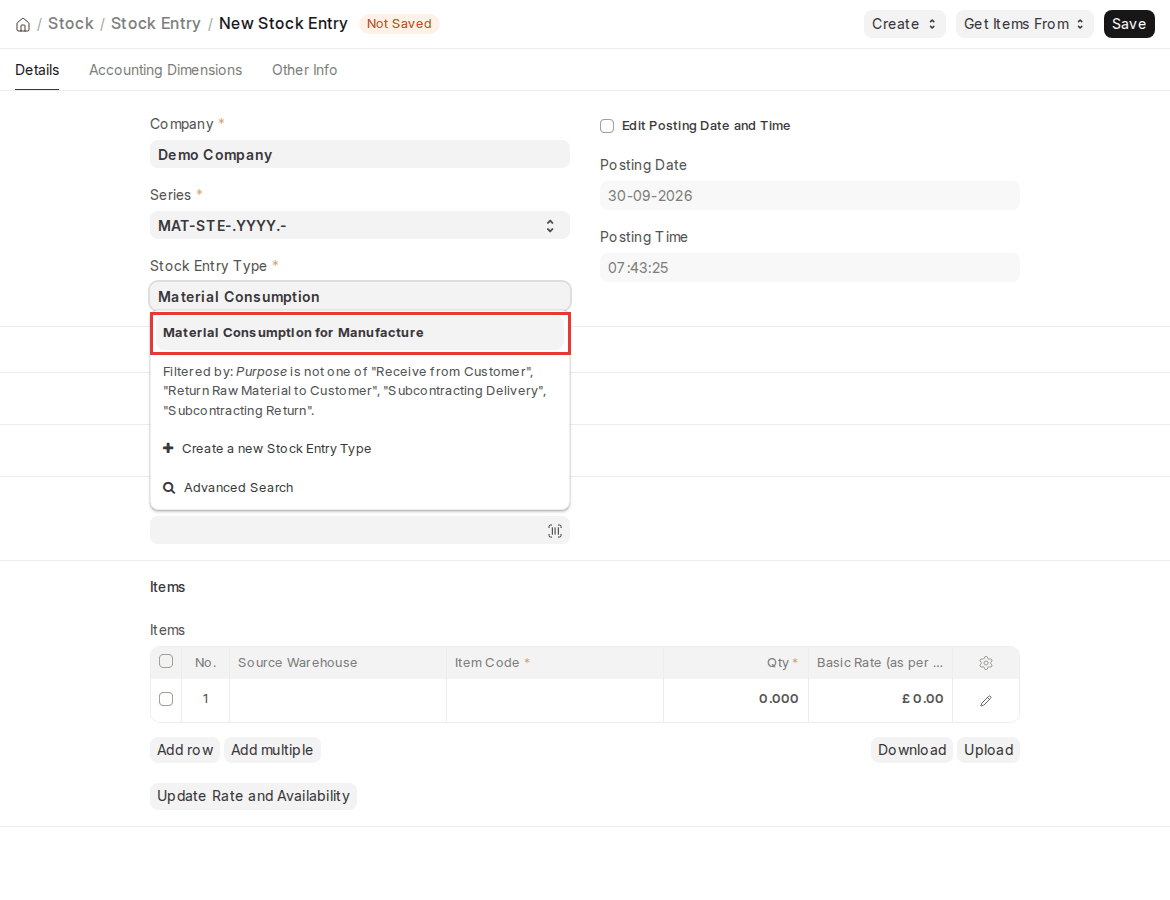Click Add multiple button
Image resolution: width=1170 pixels, height=900 pixels.
pyautogui.click(x=272, y=750)
